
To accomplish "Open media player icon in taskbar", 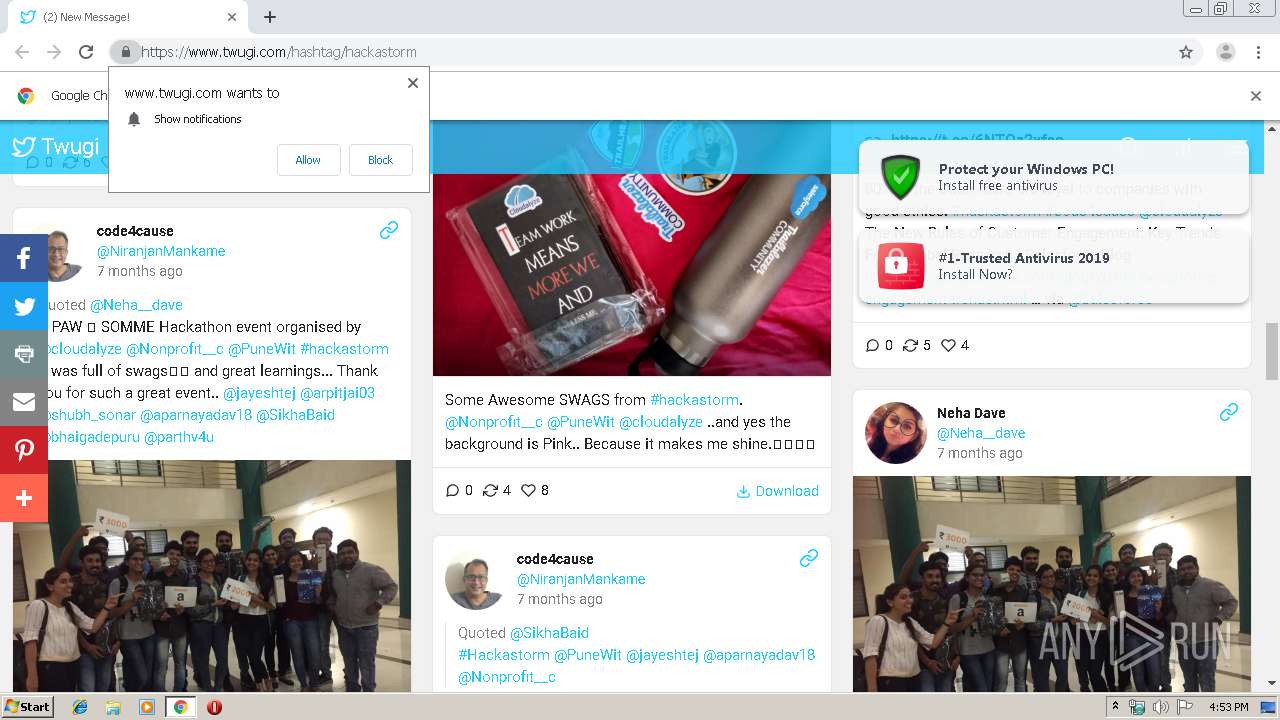I will 147,707.
